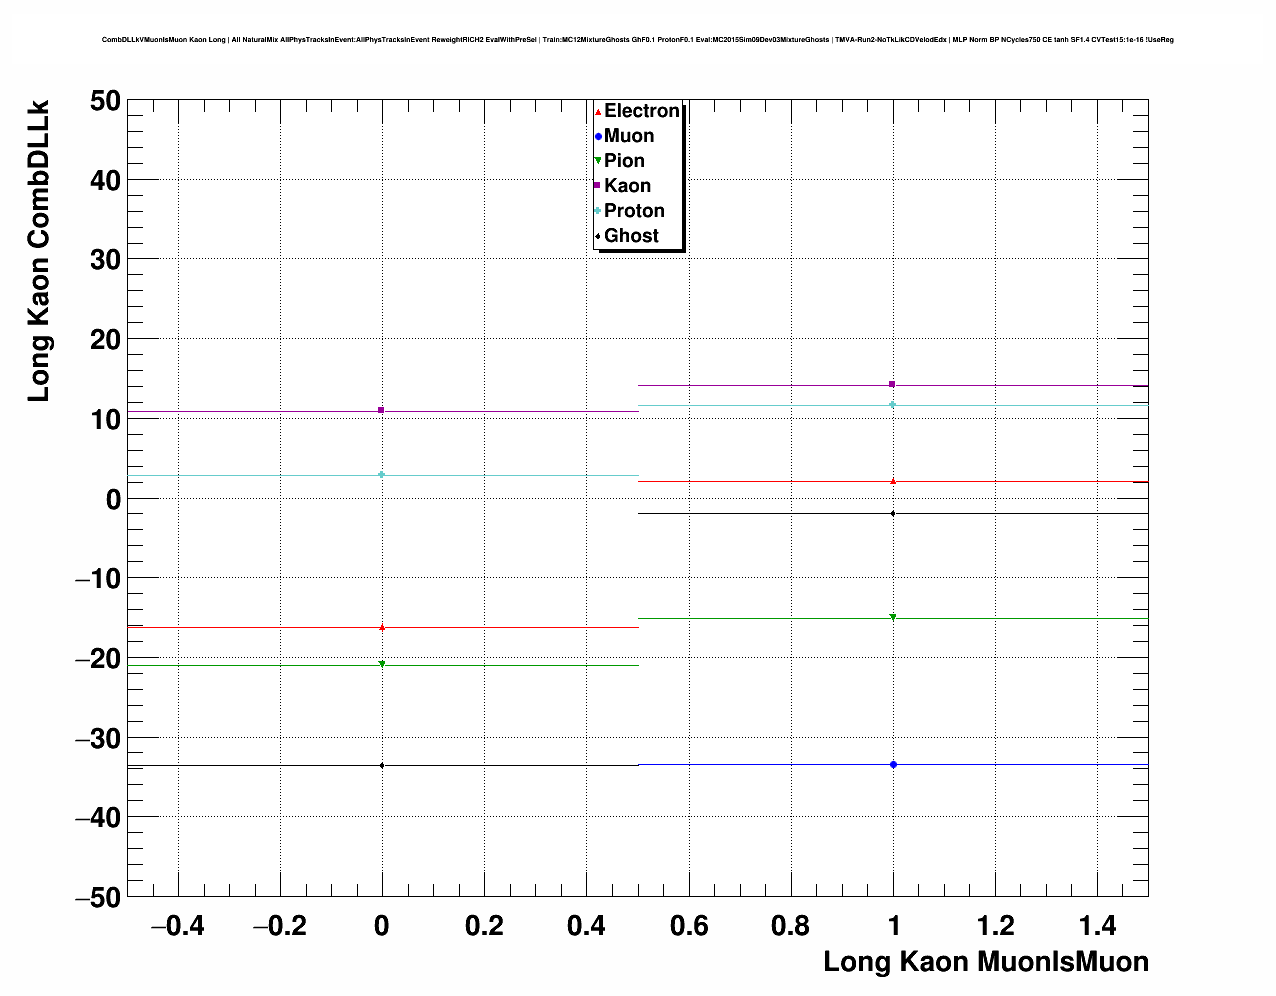Click the "Long Kaon MuonIsMuon" x-axis title
The image size is (1276, 996).
click(985, 962)
